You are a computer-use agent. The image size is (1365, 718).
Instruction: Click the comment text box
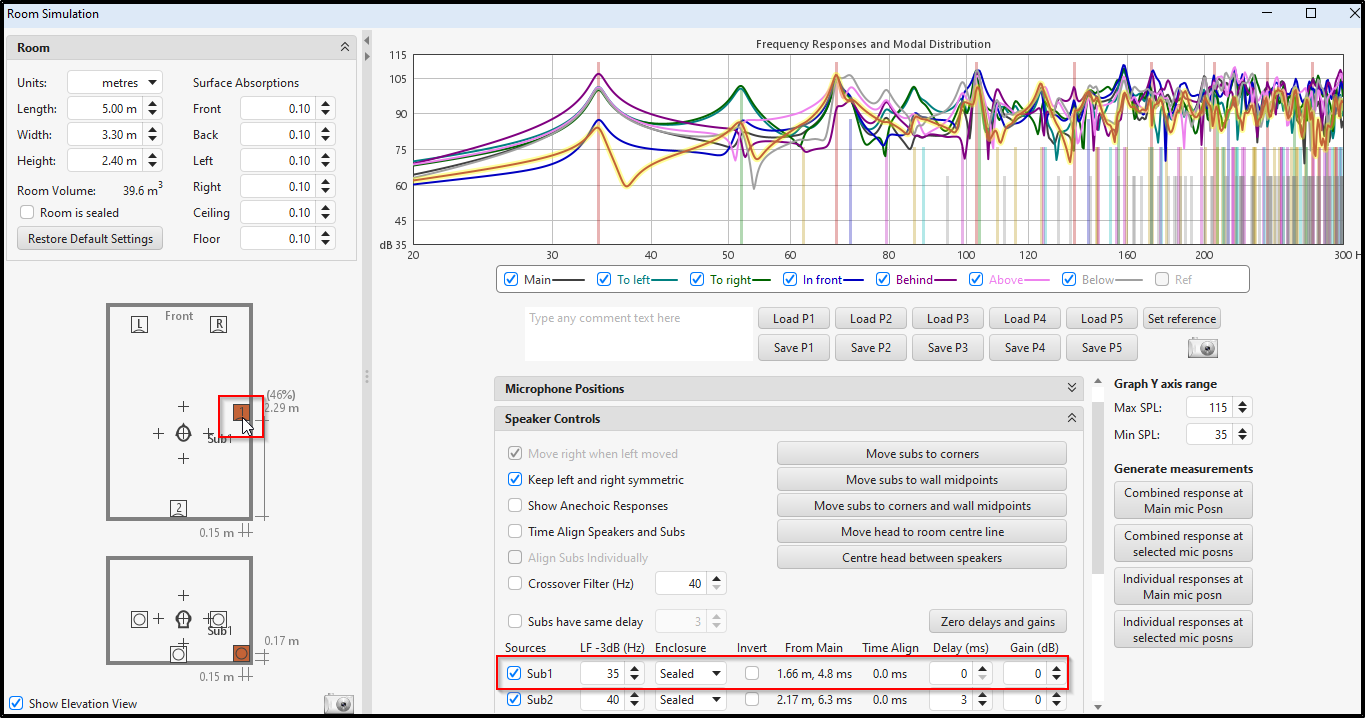click(x=638, y=334)
